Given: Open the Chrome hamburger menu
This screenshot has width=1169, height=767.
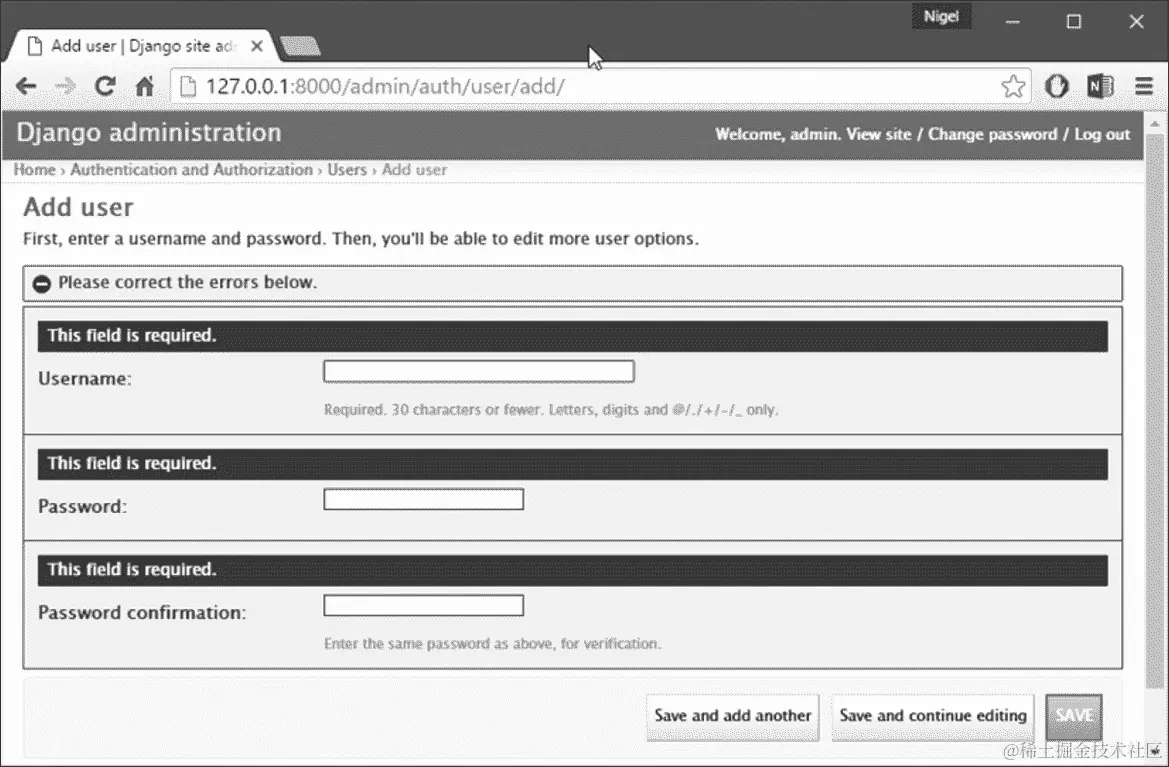Looking at the screenshot, I should pyautogui.click(x=1144, y=86).
